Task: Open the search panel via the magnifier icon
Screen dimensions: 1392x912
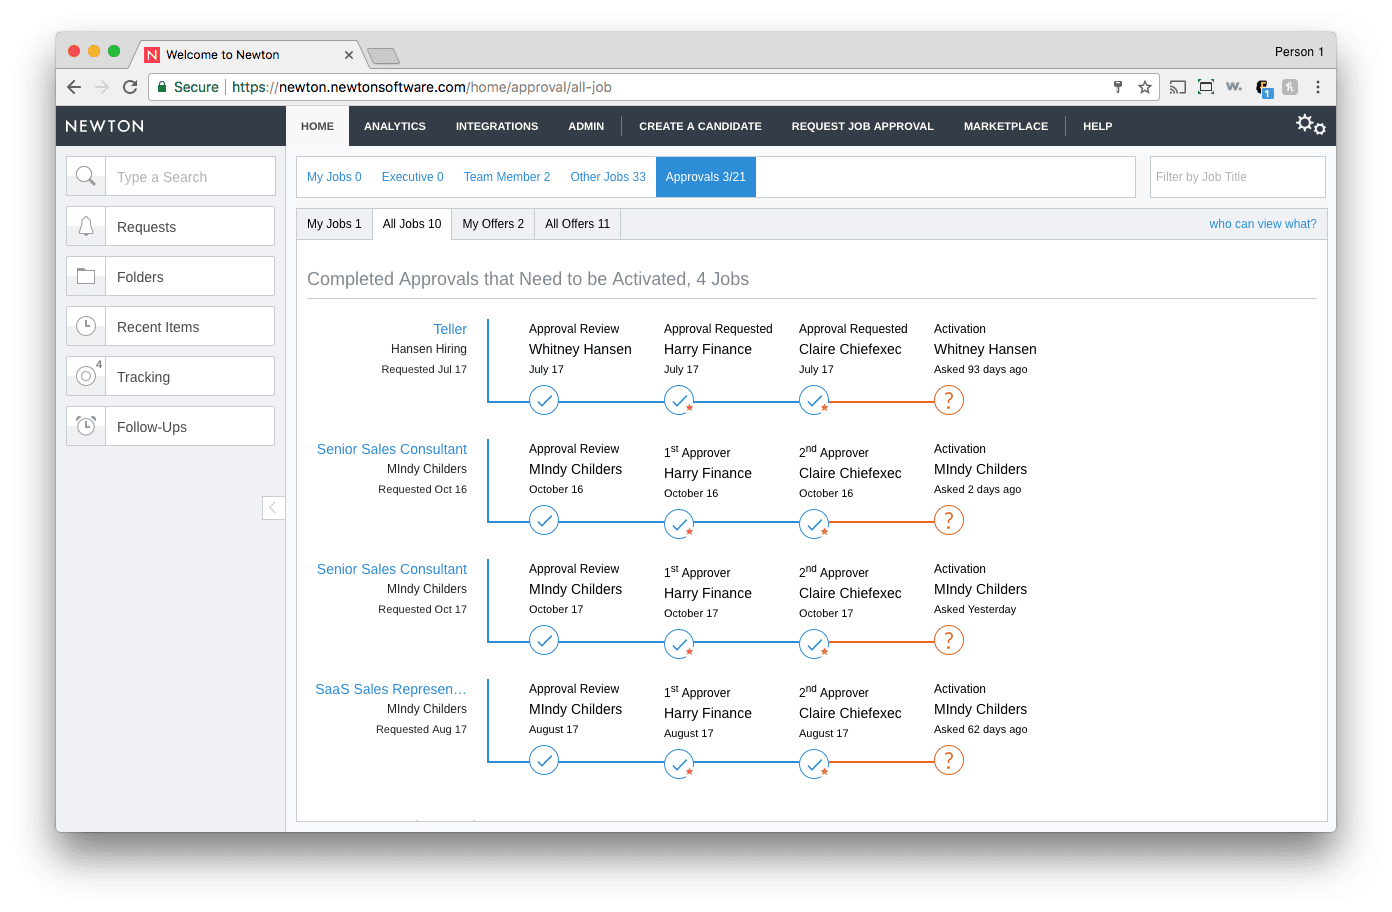Action: (x=86, y=175)
